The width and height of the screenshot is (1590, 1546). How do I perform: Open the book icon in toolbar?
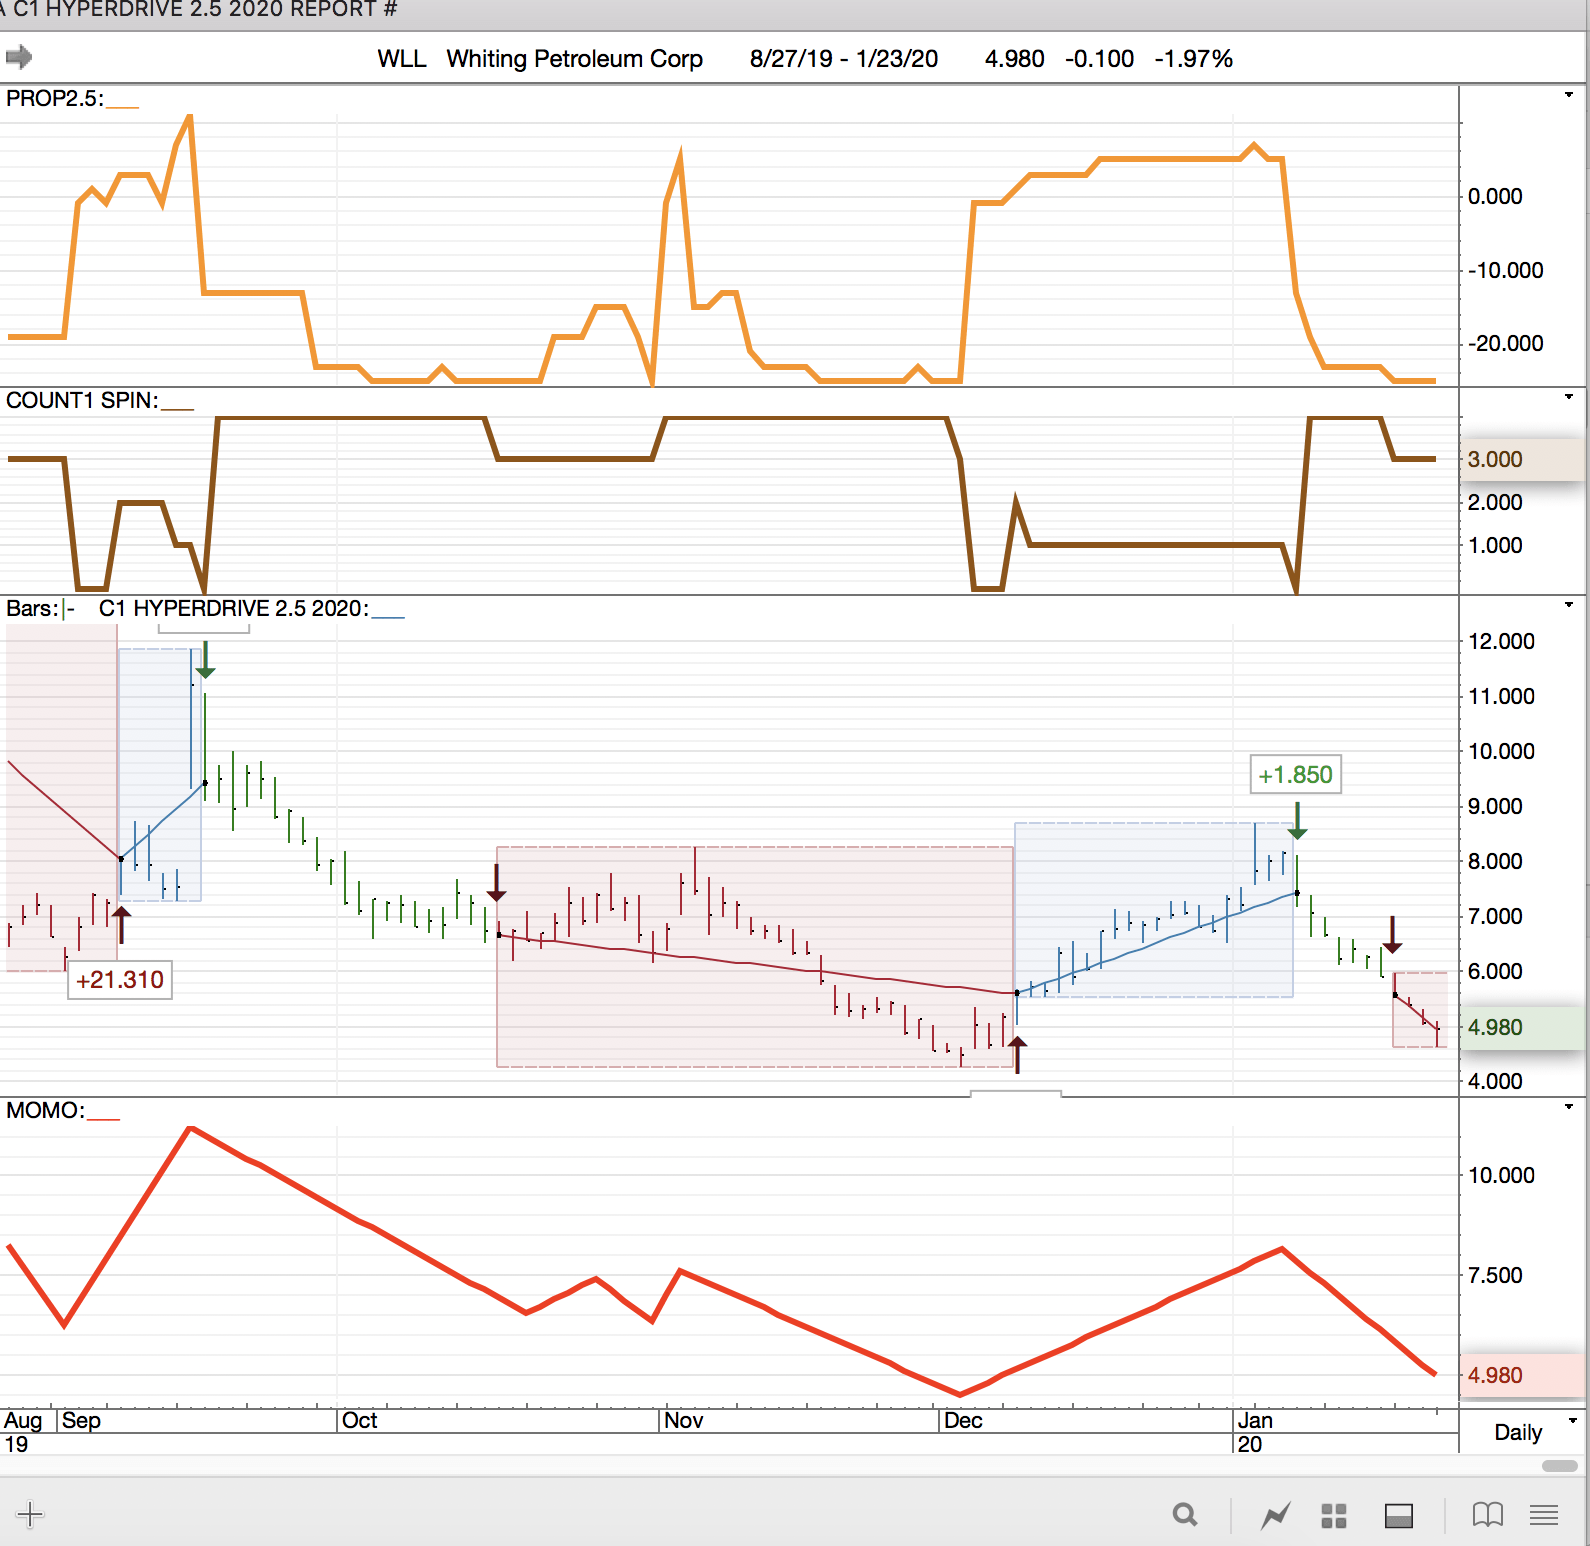(1487, 1515)
